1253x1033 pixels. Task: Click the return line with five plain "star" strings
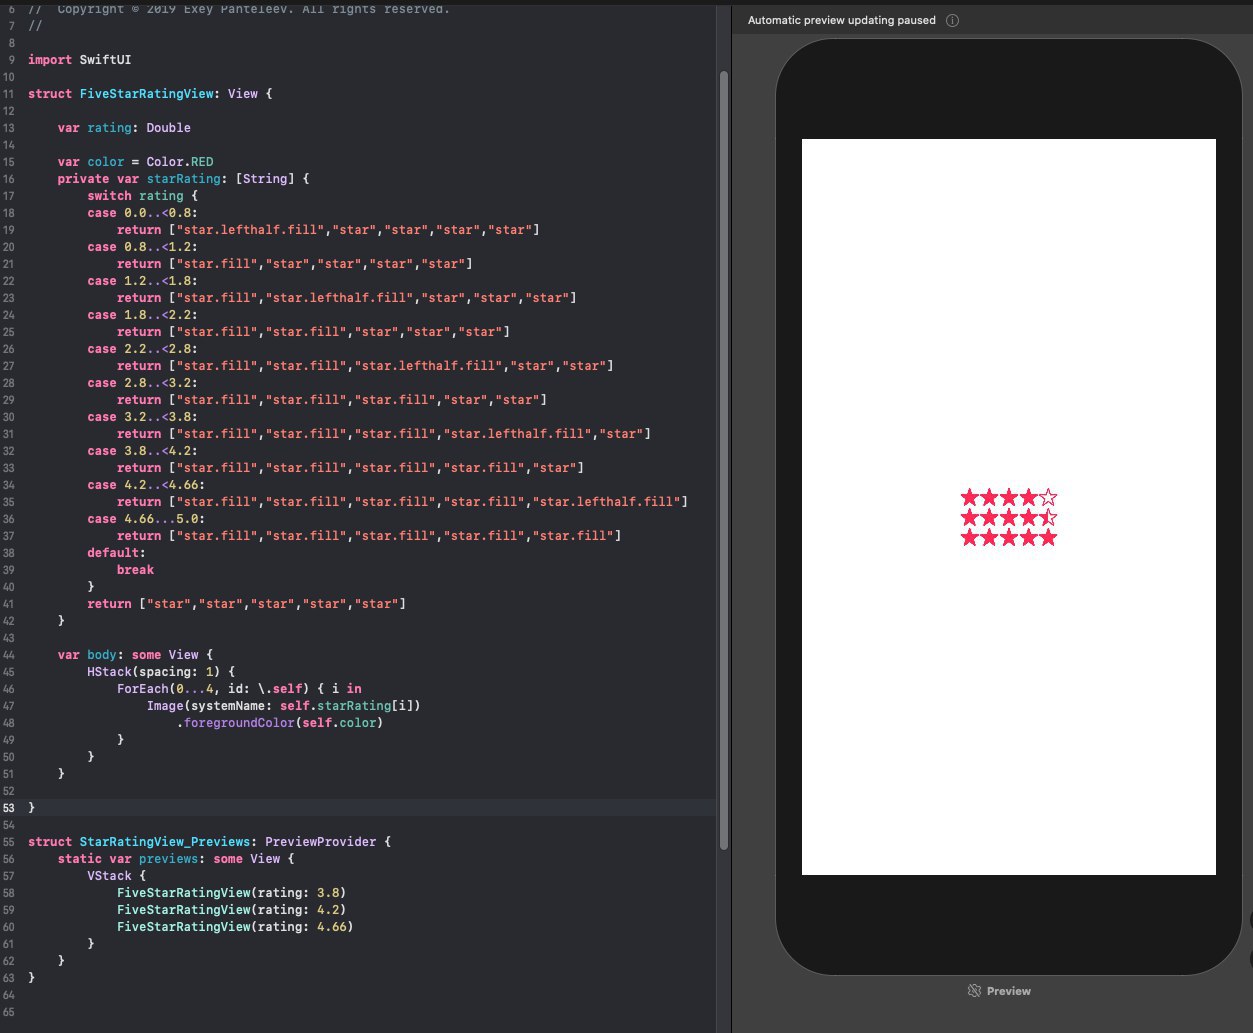pos(246,604)
